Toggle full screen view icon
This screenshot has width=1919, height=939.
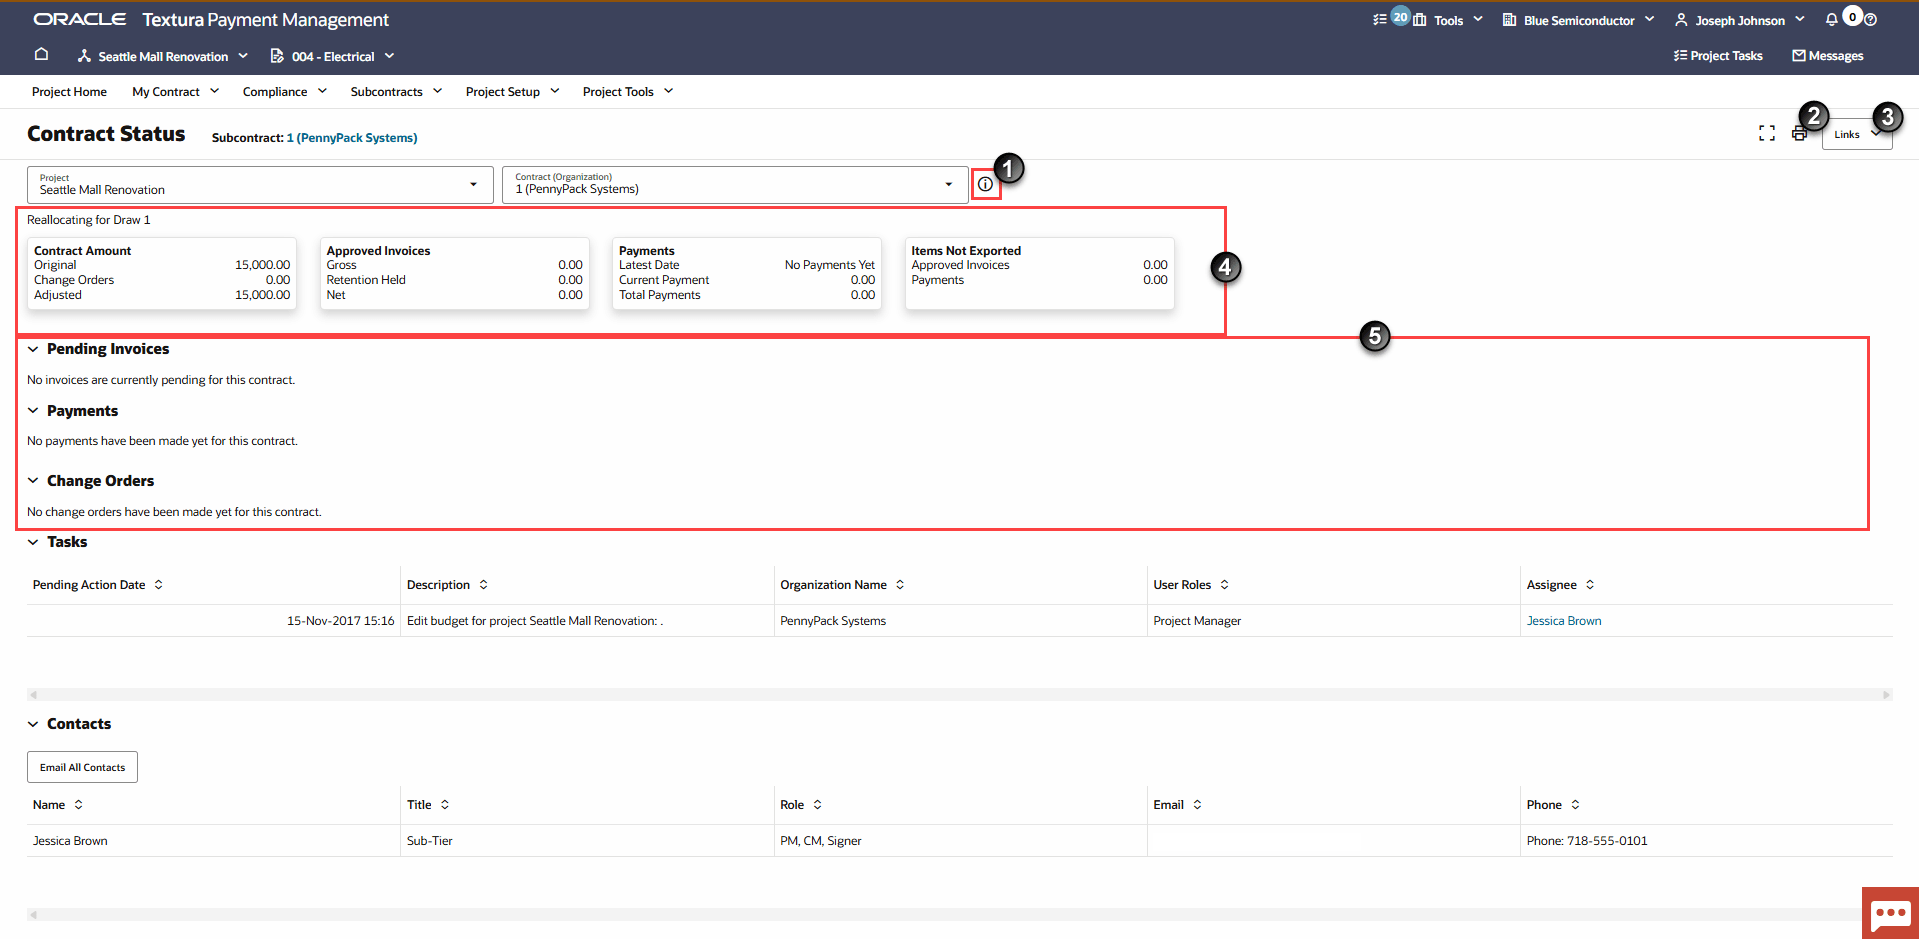1767,133
